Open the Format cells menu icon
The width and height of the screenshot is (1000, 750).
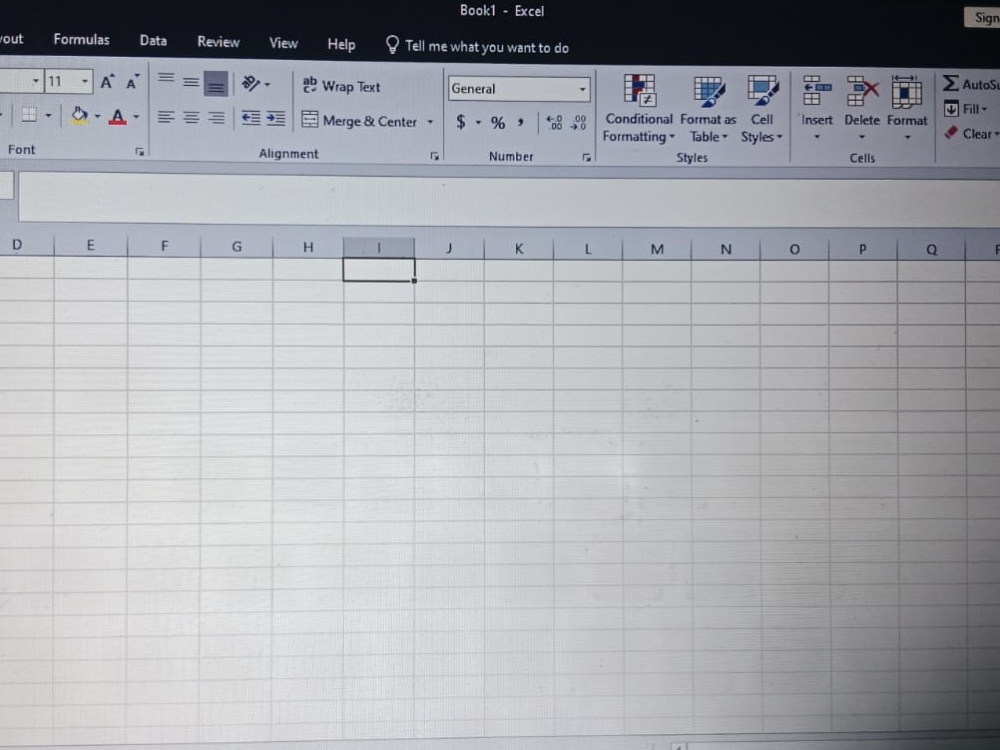[x=906, y=92]
